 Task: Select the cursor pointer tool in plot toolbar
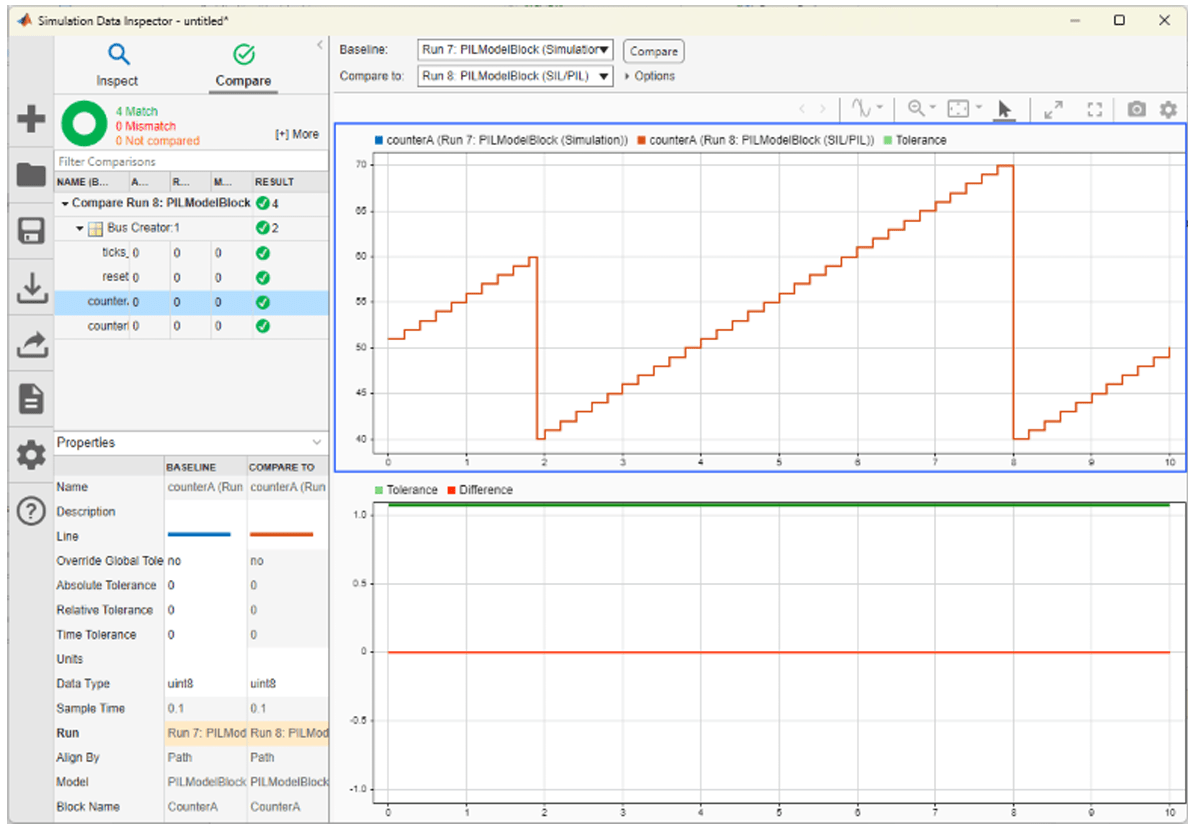[1005, 110]
